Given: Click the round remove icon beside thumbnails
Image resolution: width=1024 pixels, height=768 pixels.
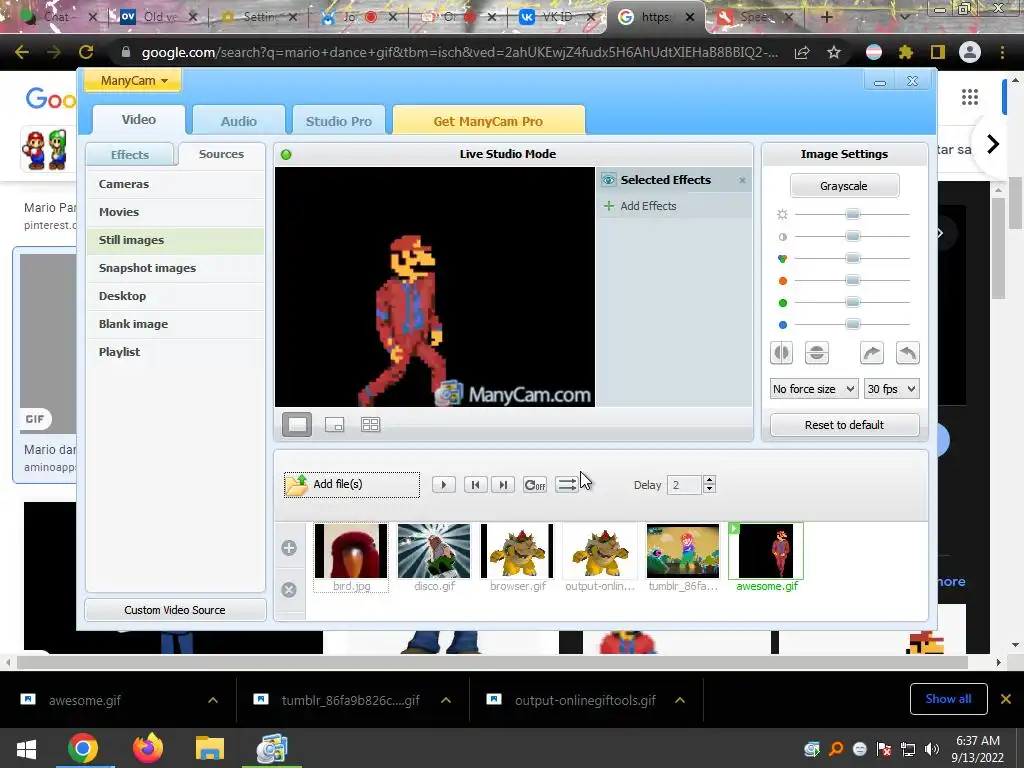Looking at the screenshot, I should click(x=289, y=590).
